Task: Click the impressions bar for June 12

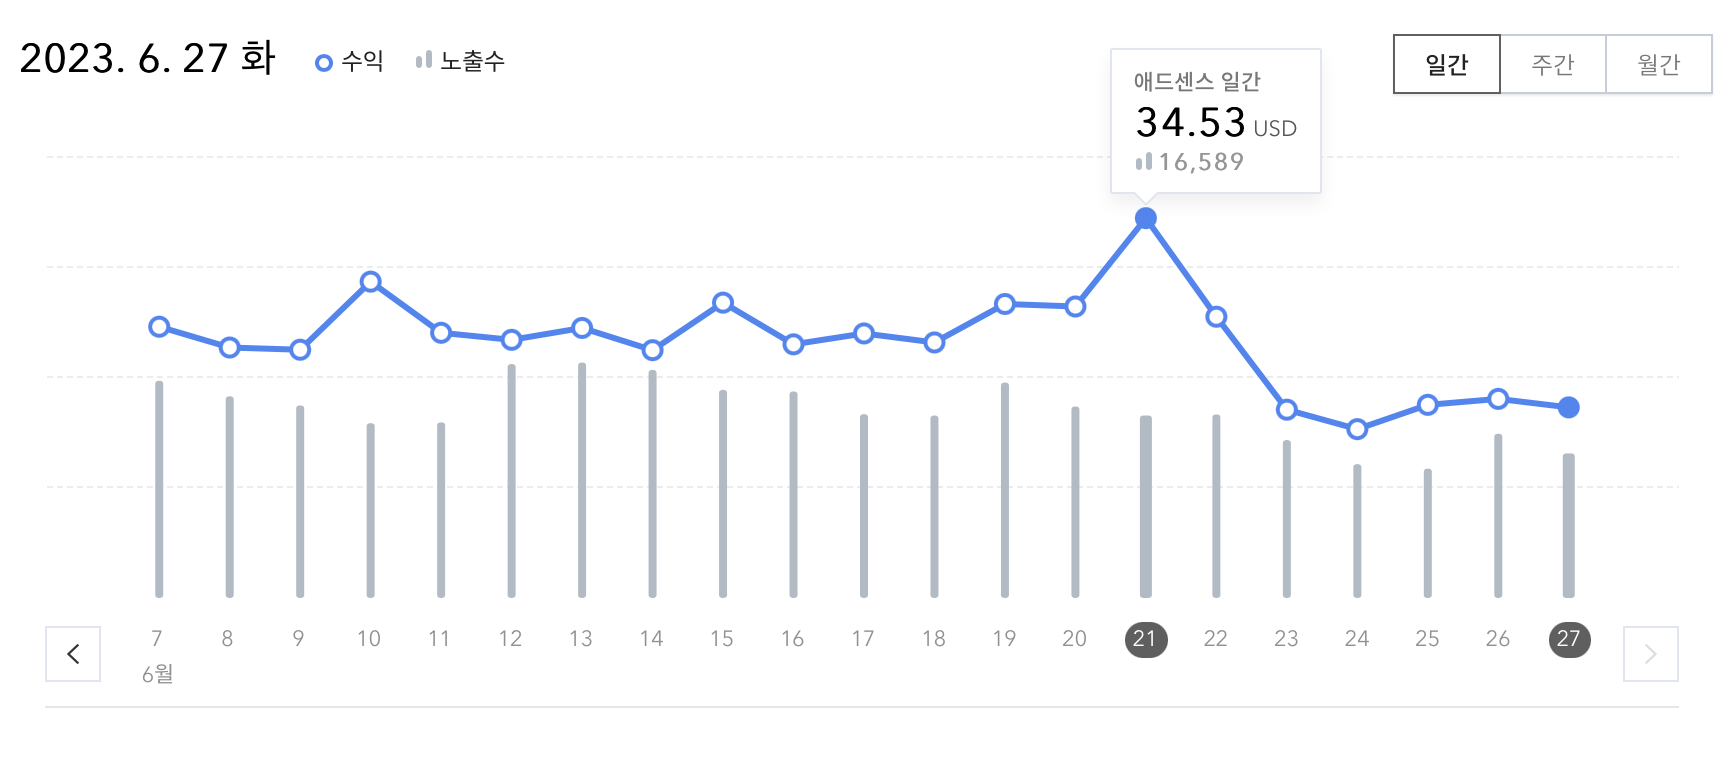Action: pyautogui.click(x=510, y=480)
